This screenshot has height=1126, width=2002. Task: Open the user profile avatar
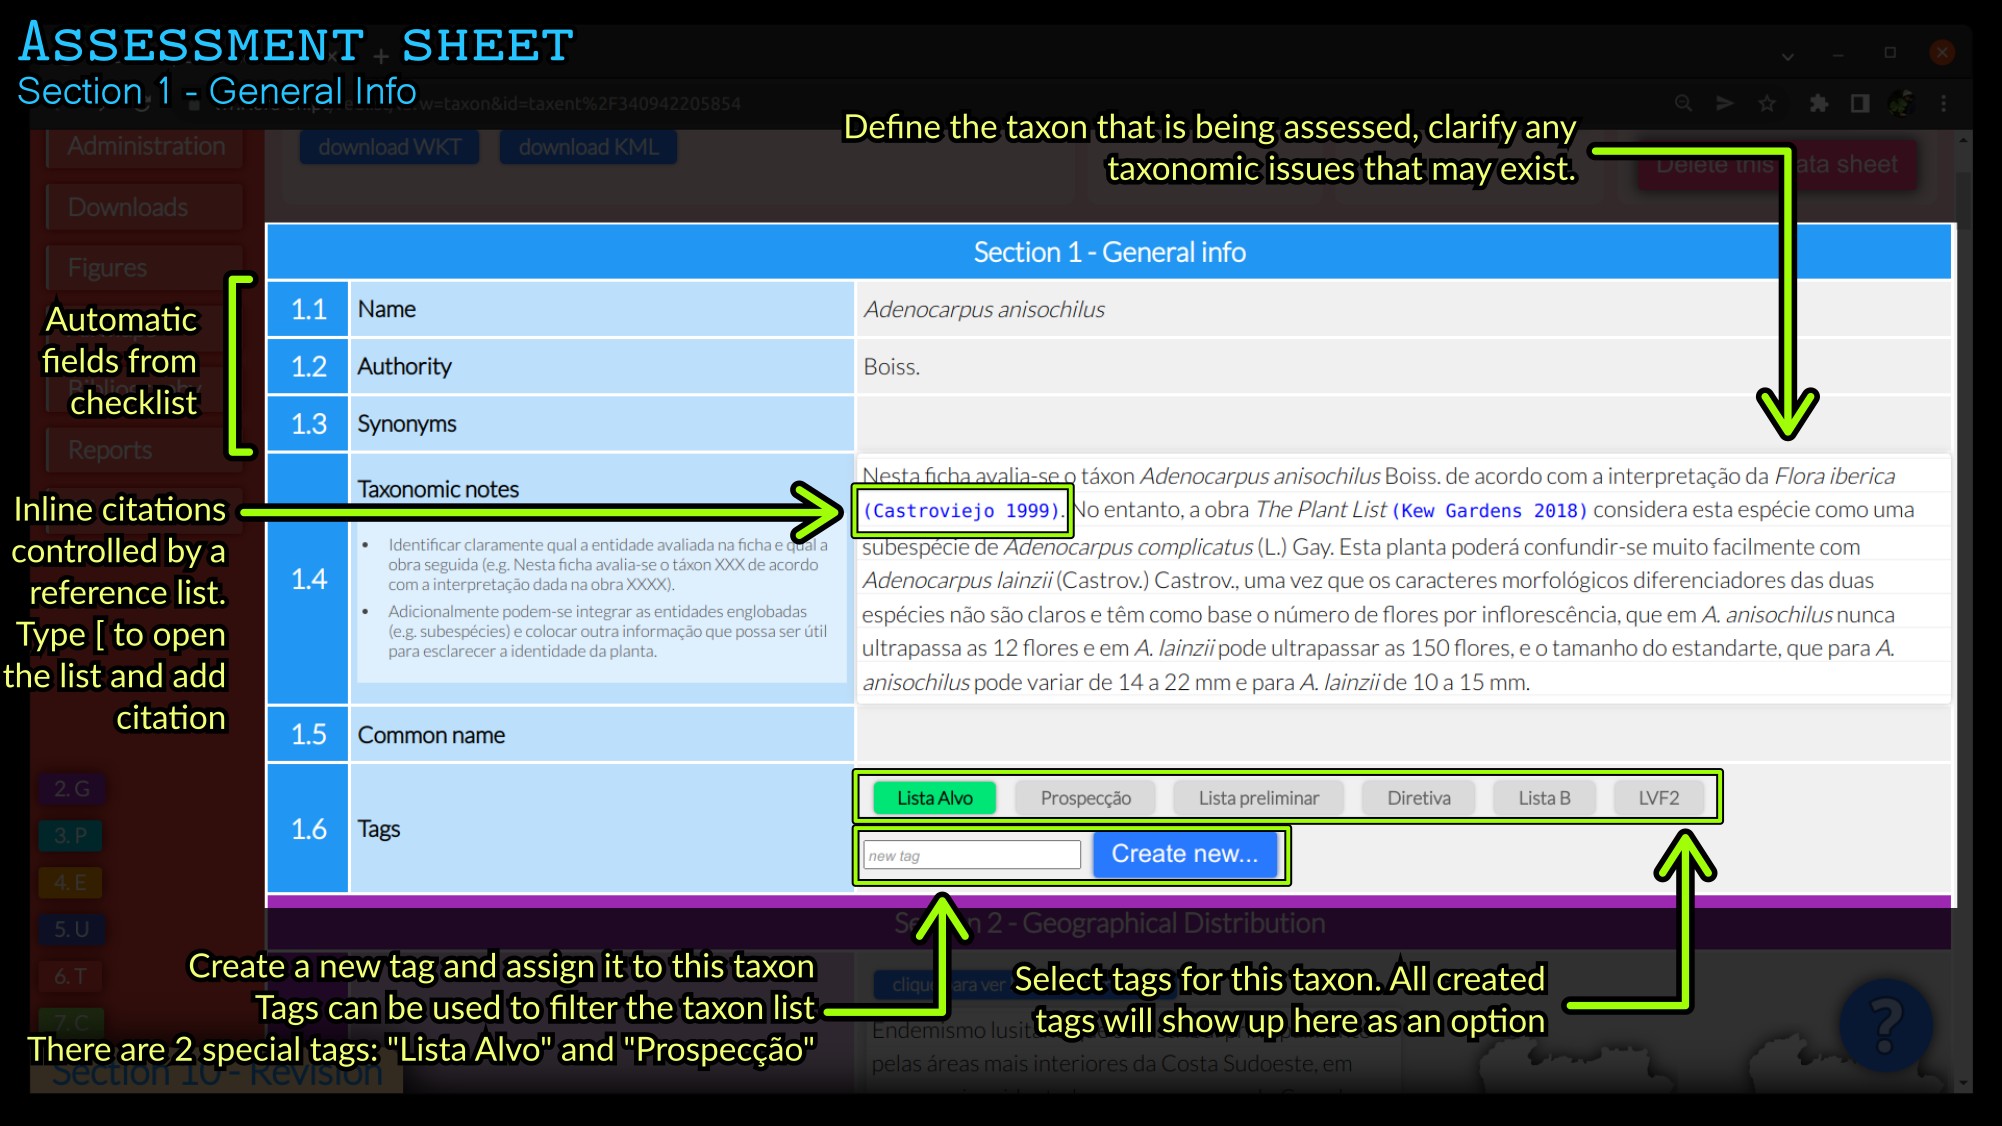pyautogui.click(x=1901, y=103)
